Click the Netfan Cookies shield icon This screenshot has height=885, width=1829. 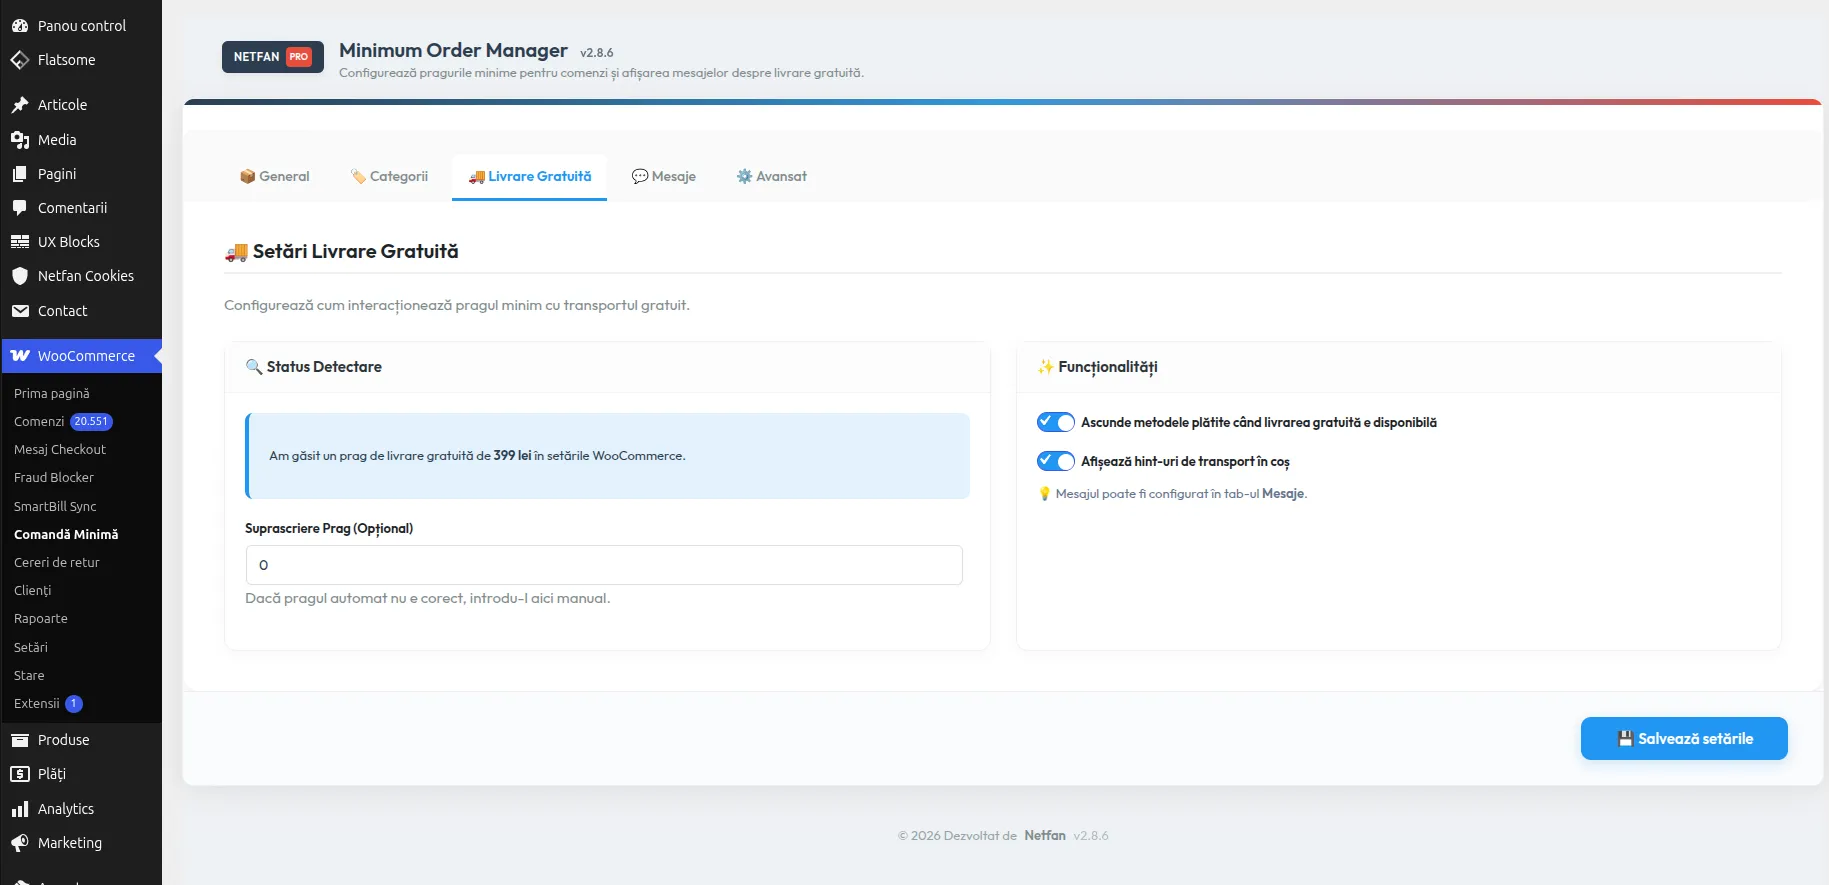pyautogui.click(x=20, y=276)
